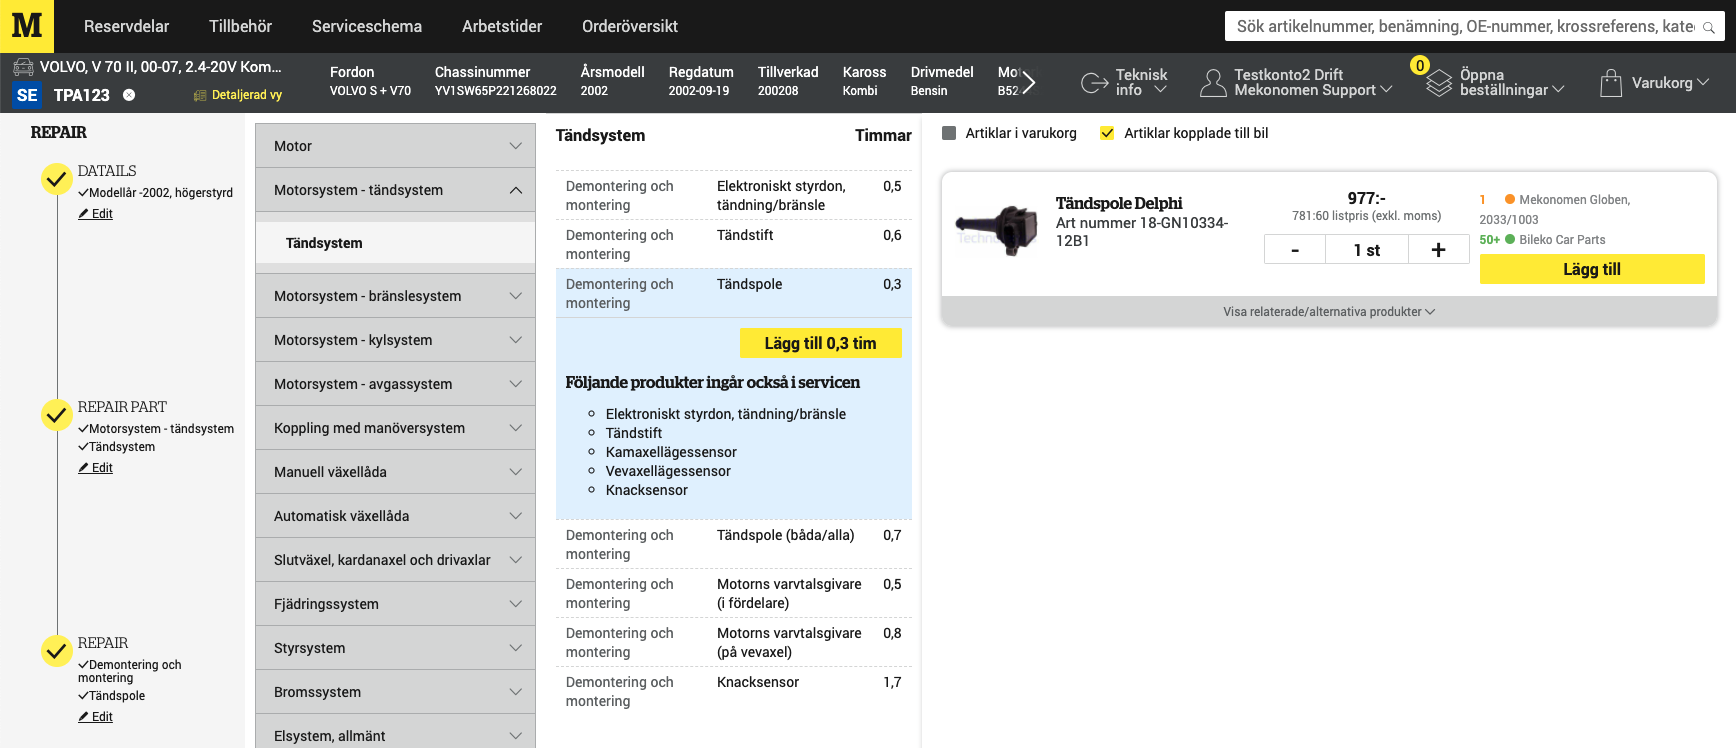Screen dimensions: 1736x748
Task: Click the REPAIR PART step checkmark circle
Action: pos(56,415)
